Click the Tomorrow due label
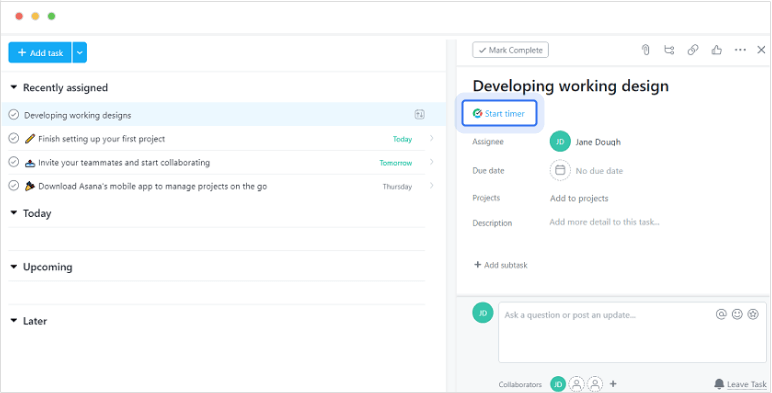Image resolution: width=772 pixels, height=393 pixels. click(396, 163)
